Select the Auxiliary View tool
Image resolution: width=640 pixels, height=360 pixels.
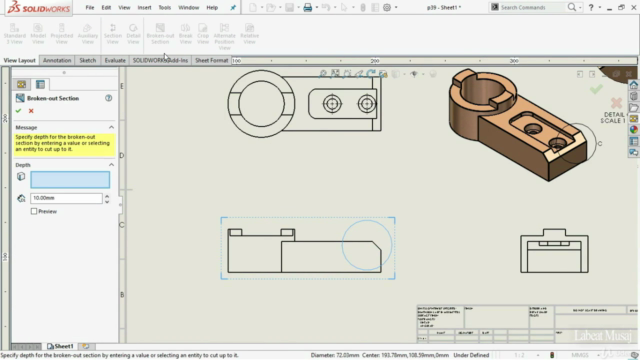click(87, 34)
